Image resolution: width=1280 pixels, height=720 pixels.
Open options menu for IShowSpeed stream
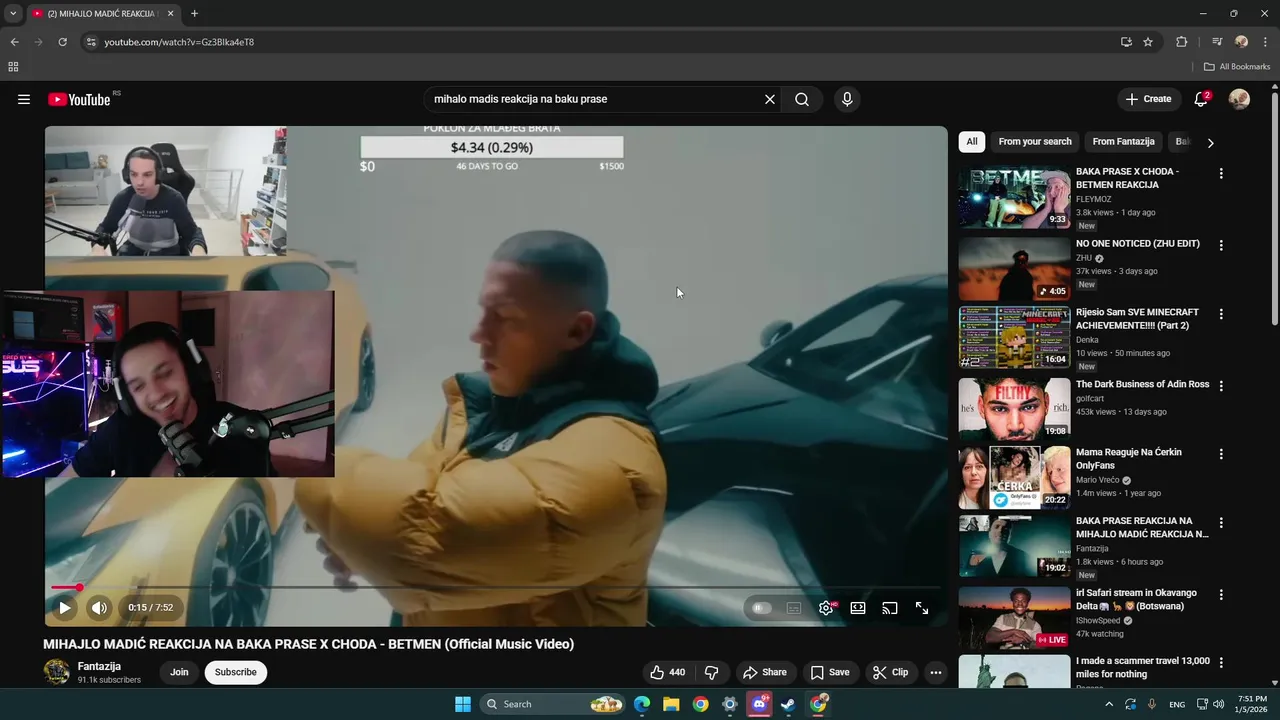coord(1221,594)
